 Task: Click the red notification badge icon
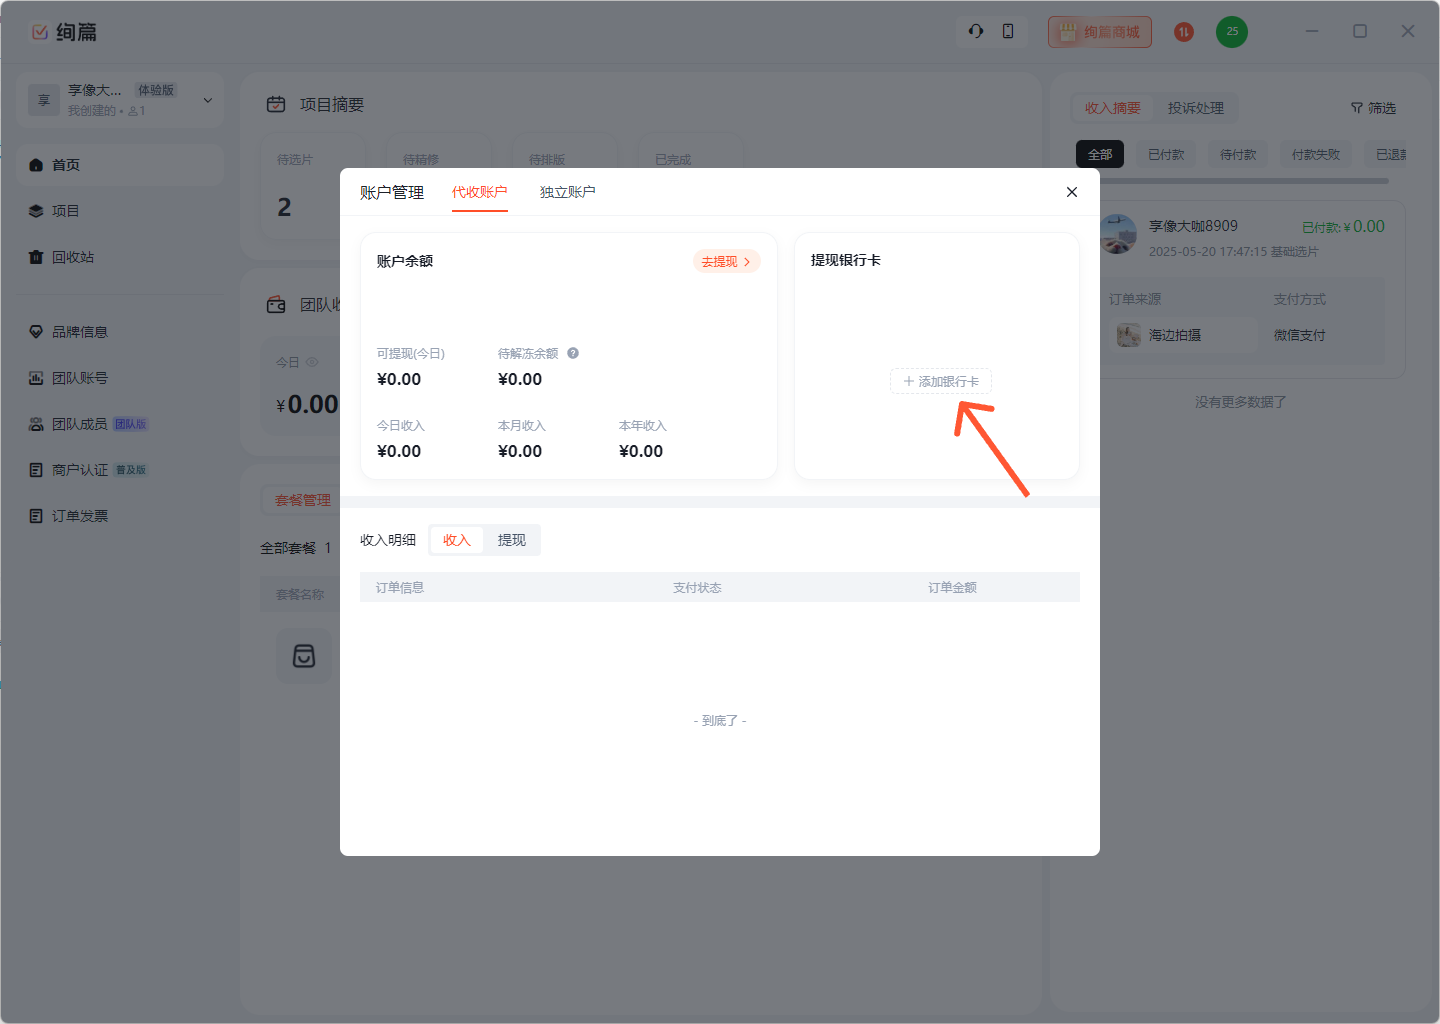click(x=1184, y=32)
